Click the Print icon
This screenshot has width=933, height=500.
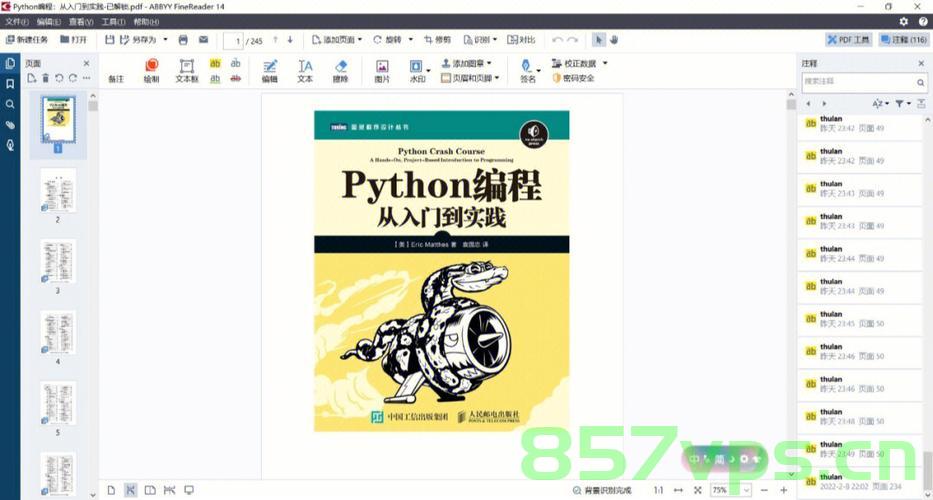(183, 40)
